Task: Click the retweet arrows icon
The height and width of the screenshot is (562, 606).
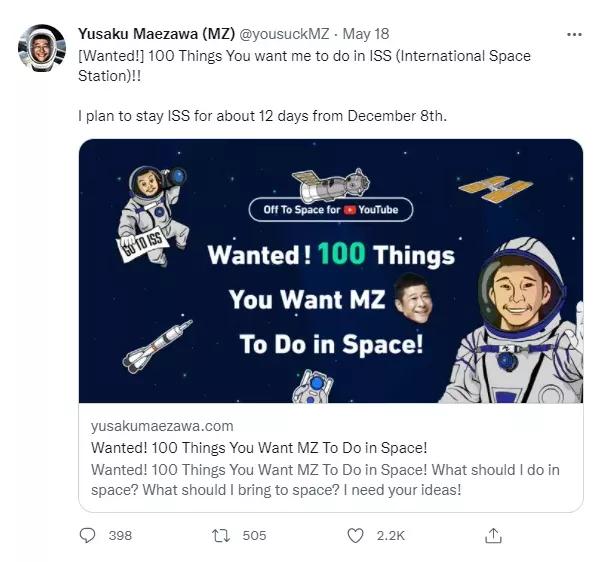Action: pyautogui.click(x=221, y=535)
